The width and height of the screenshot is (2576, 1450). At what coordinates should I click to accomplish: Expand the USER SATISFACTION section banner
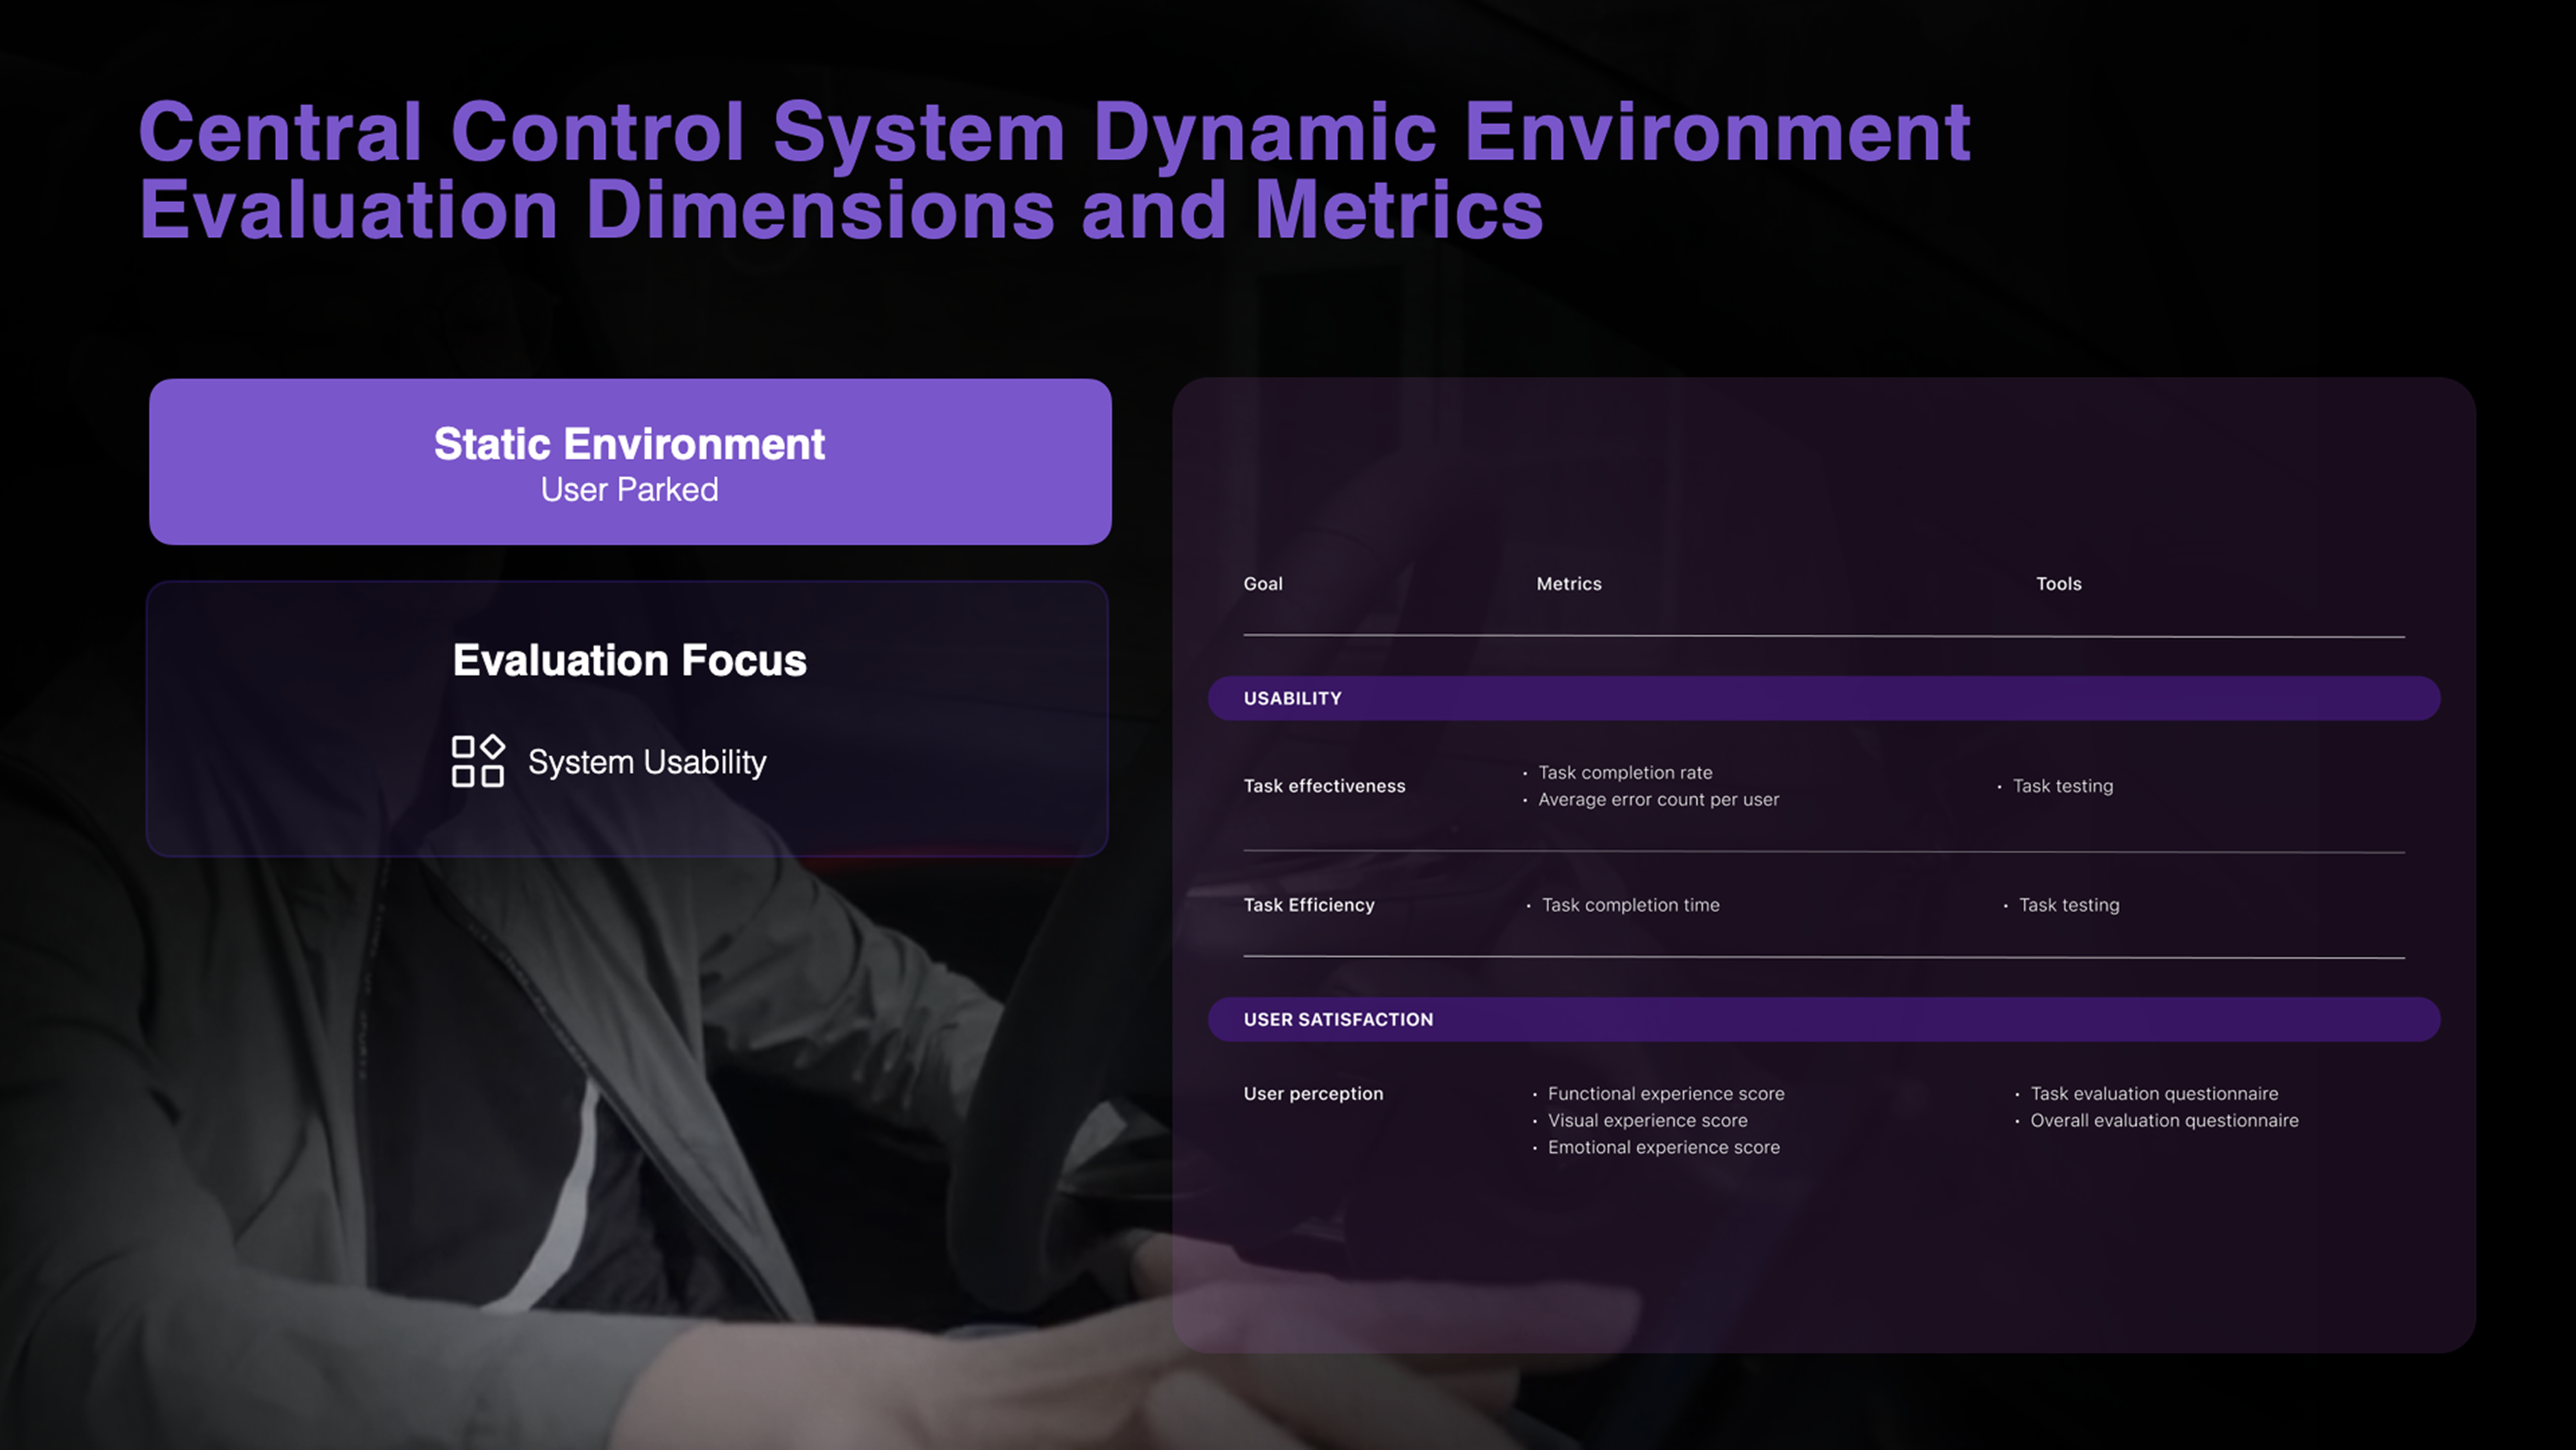(1338, 1019)
